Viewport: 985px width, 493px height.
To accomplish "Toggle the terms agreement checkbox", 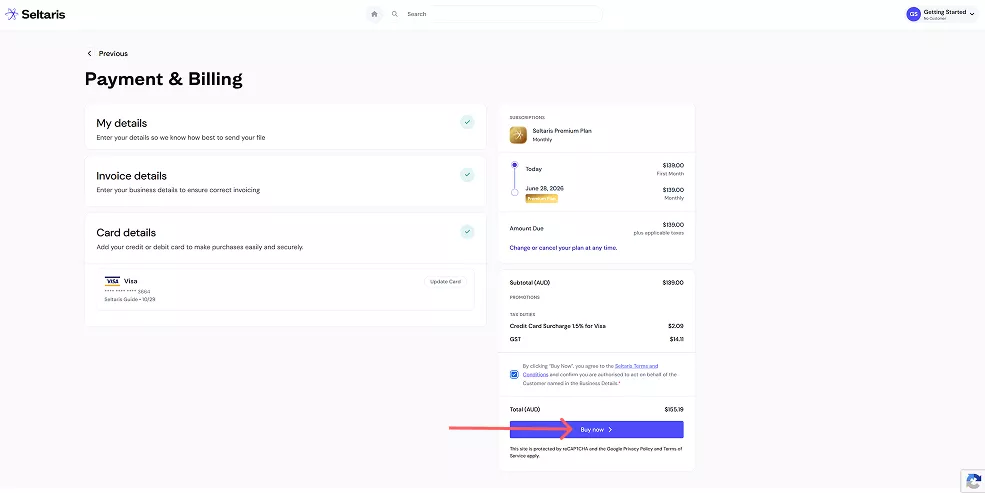I will 514,374.
